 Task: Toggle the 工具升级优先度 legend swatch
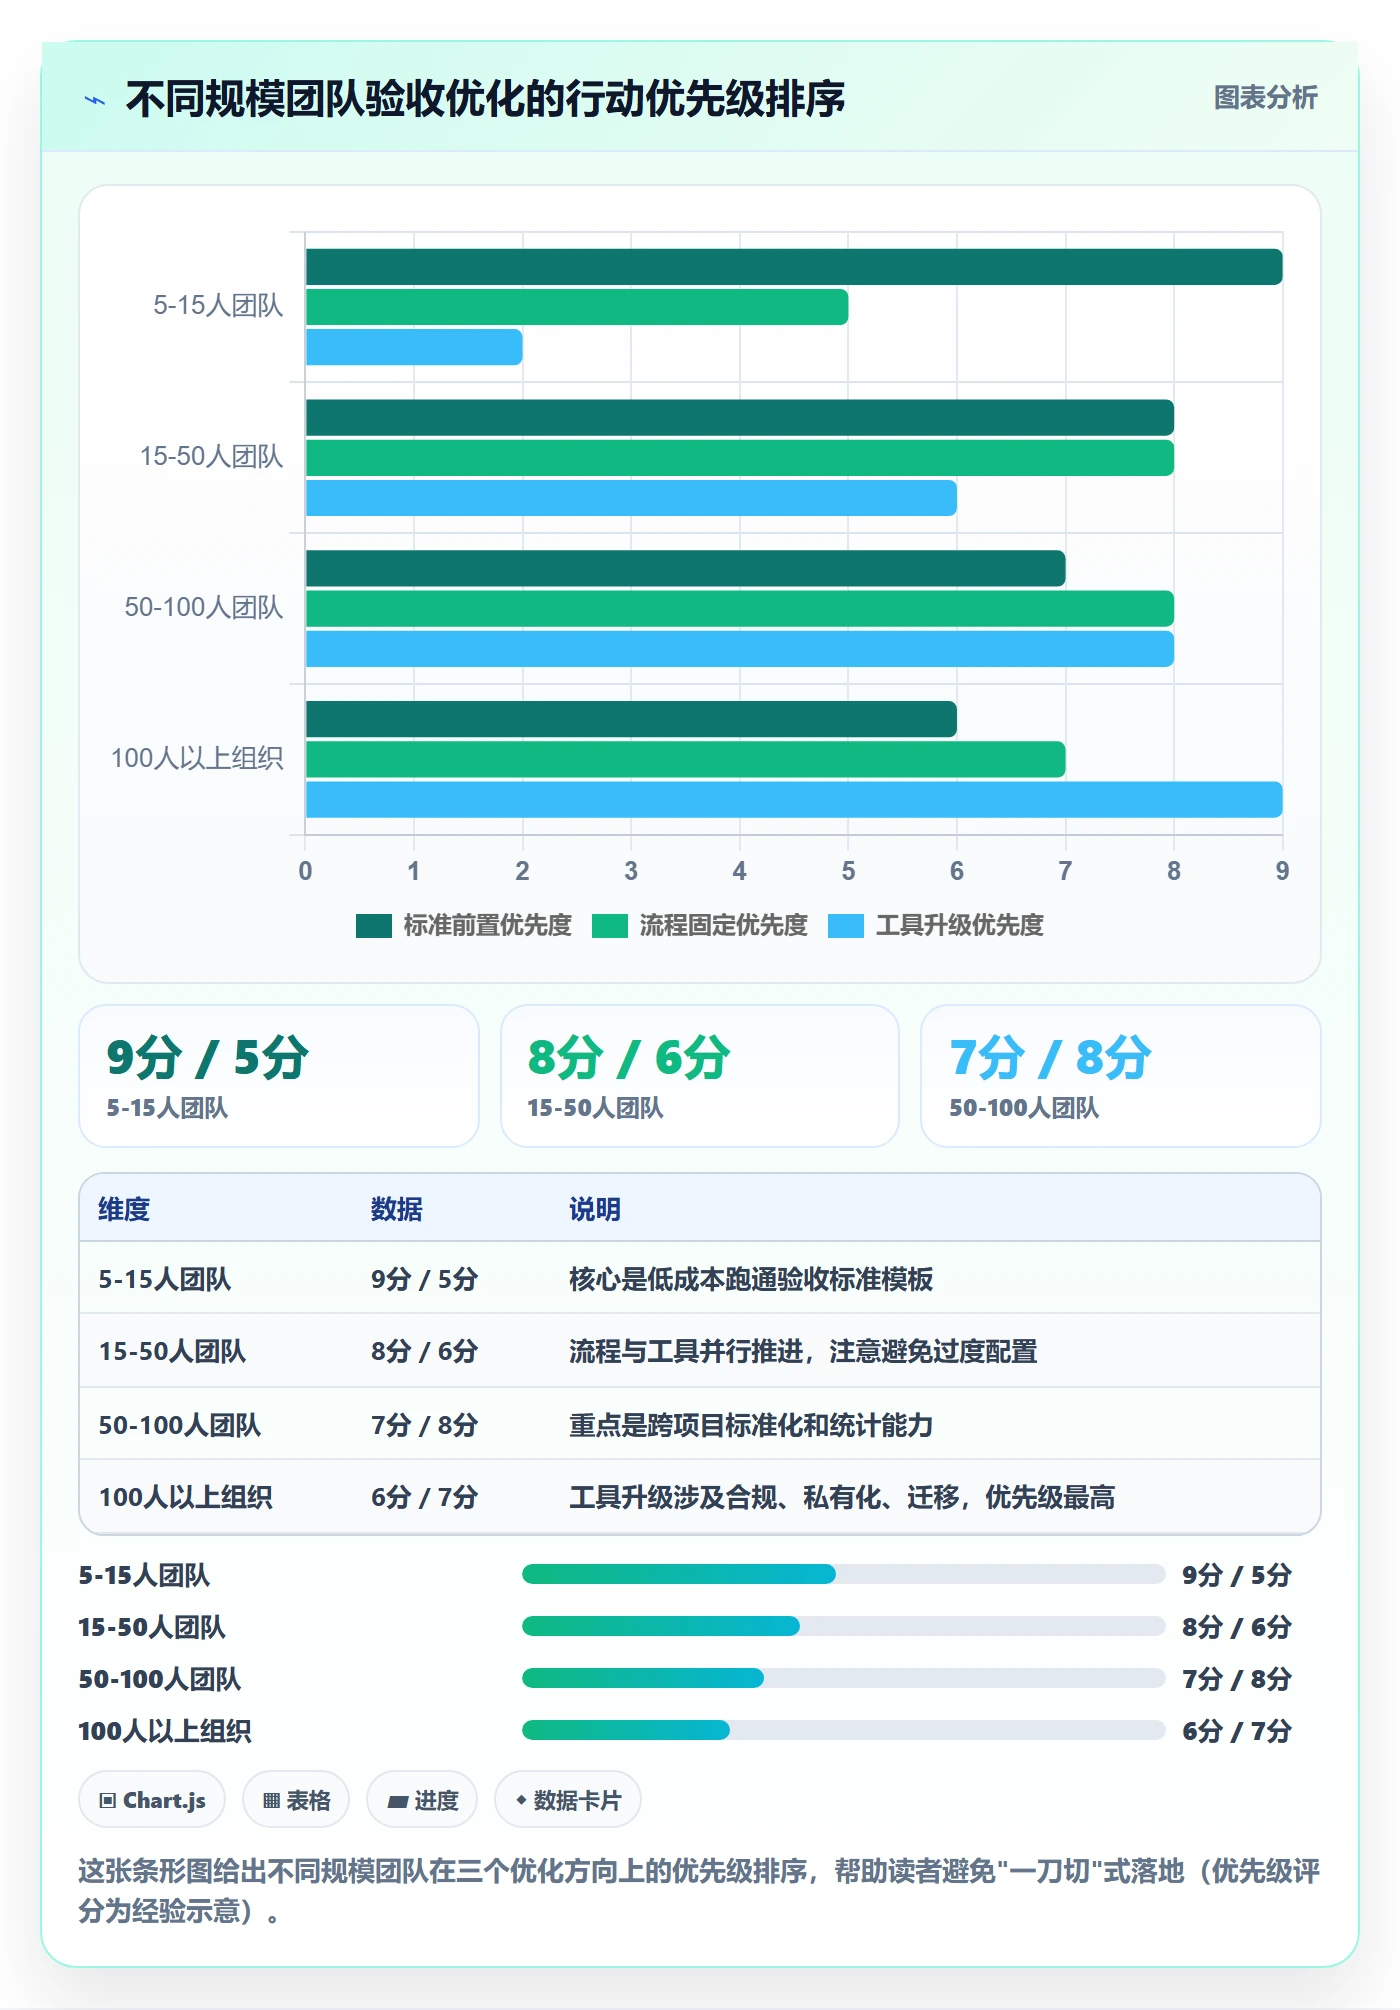coord(846,926)
